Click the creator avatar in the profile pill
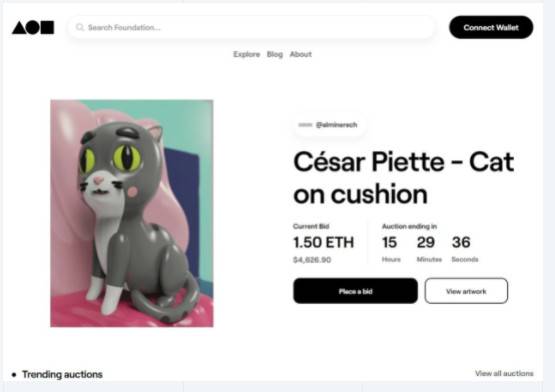Screen dimensions: 555x392 click(x=305, y=125)
